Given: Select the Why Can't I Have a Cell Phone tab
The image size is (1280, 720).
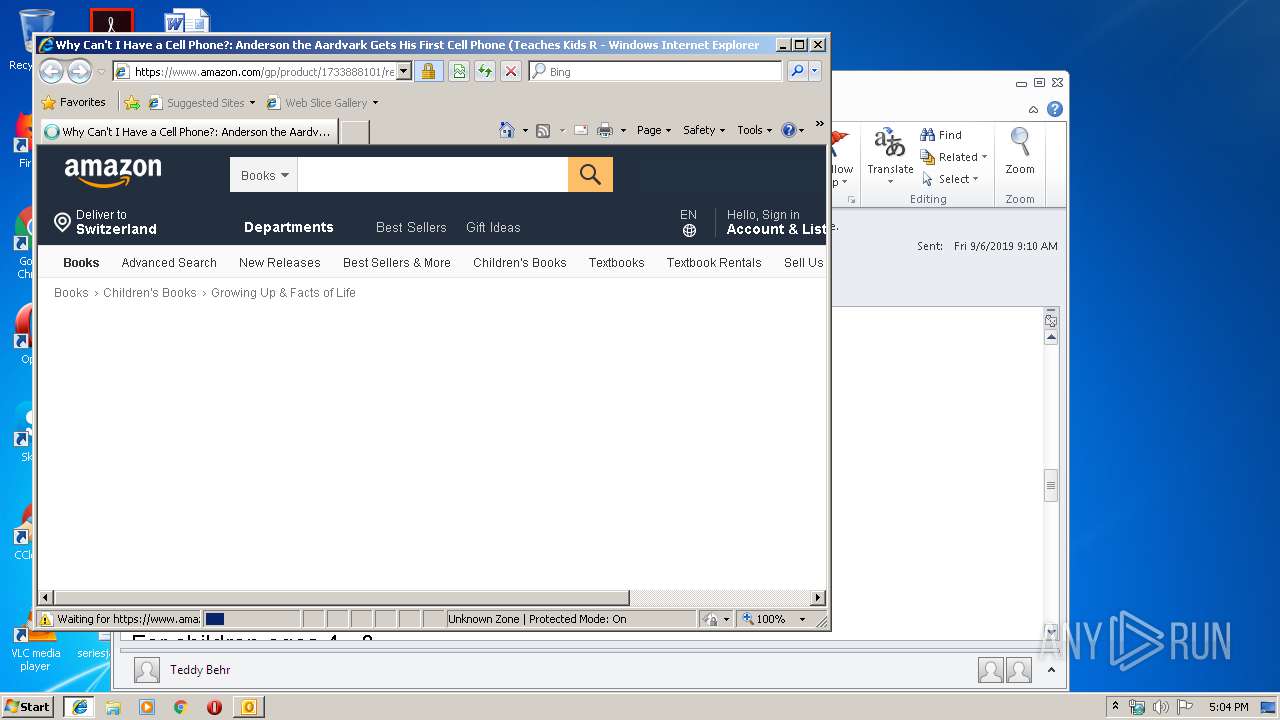Looking at the screenshot, I should pos(188,131).
